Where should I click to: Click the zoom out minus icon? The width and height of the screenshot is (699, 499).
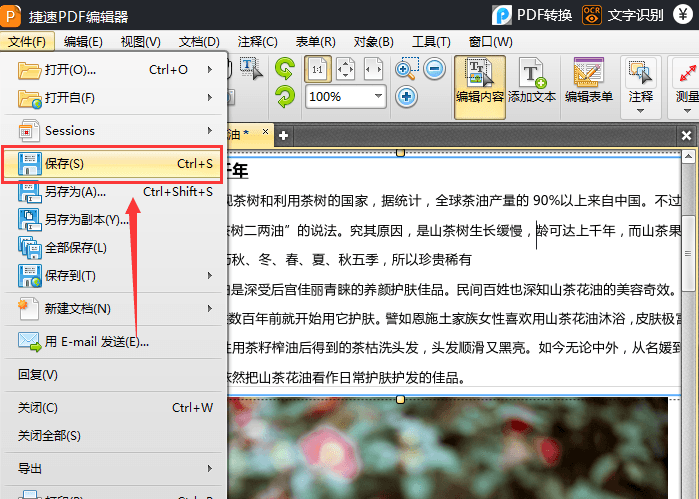434,69
